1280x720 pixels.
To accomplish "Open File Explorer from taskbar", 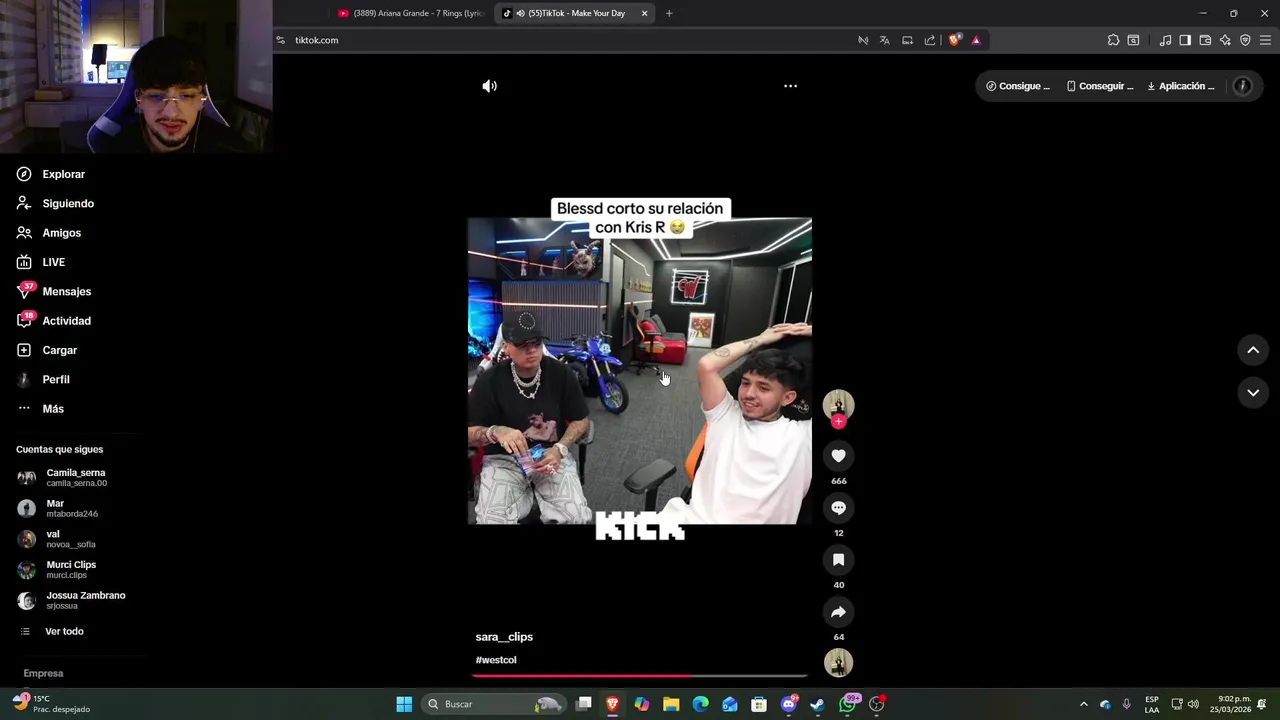I will (671, 704).
